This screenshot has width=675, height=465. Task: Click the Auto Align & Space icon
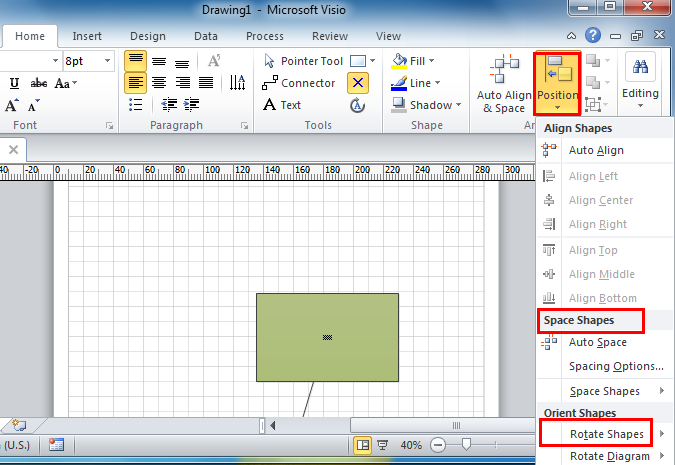click(x=503, y=85)
